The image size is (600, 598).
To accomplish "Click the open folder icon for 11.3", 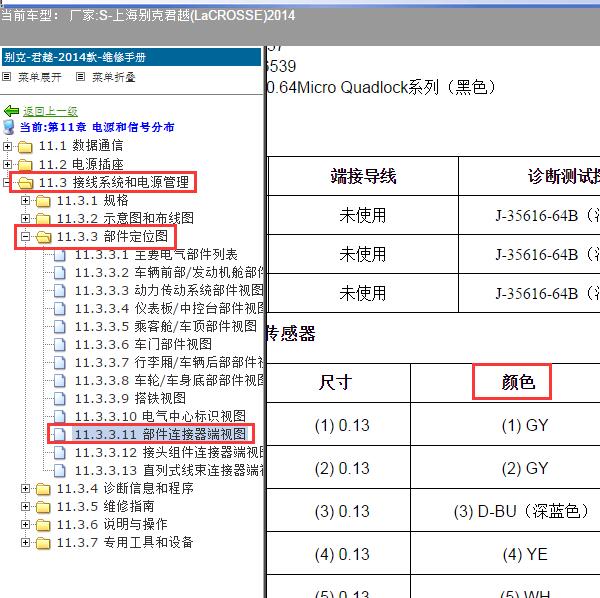I will 25,183.
